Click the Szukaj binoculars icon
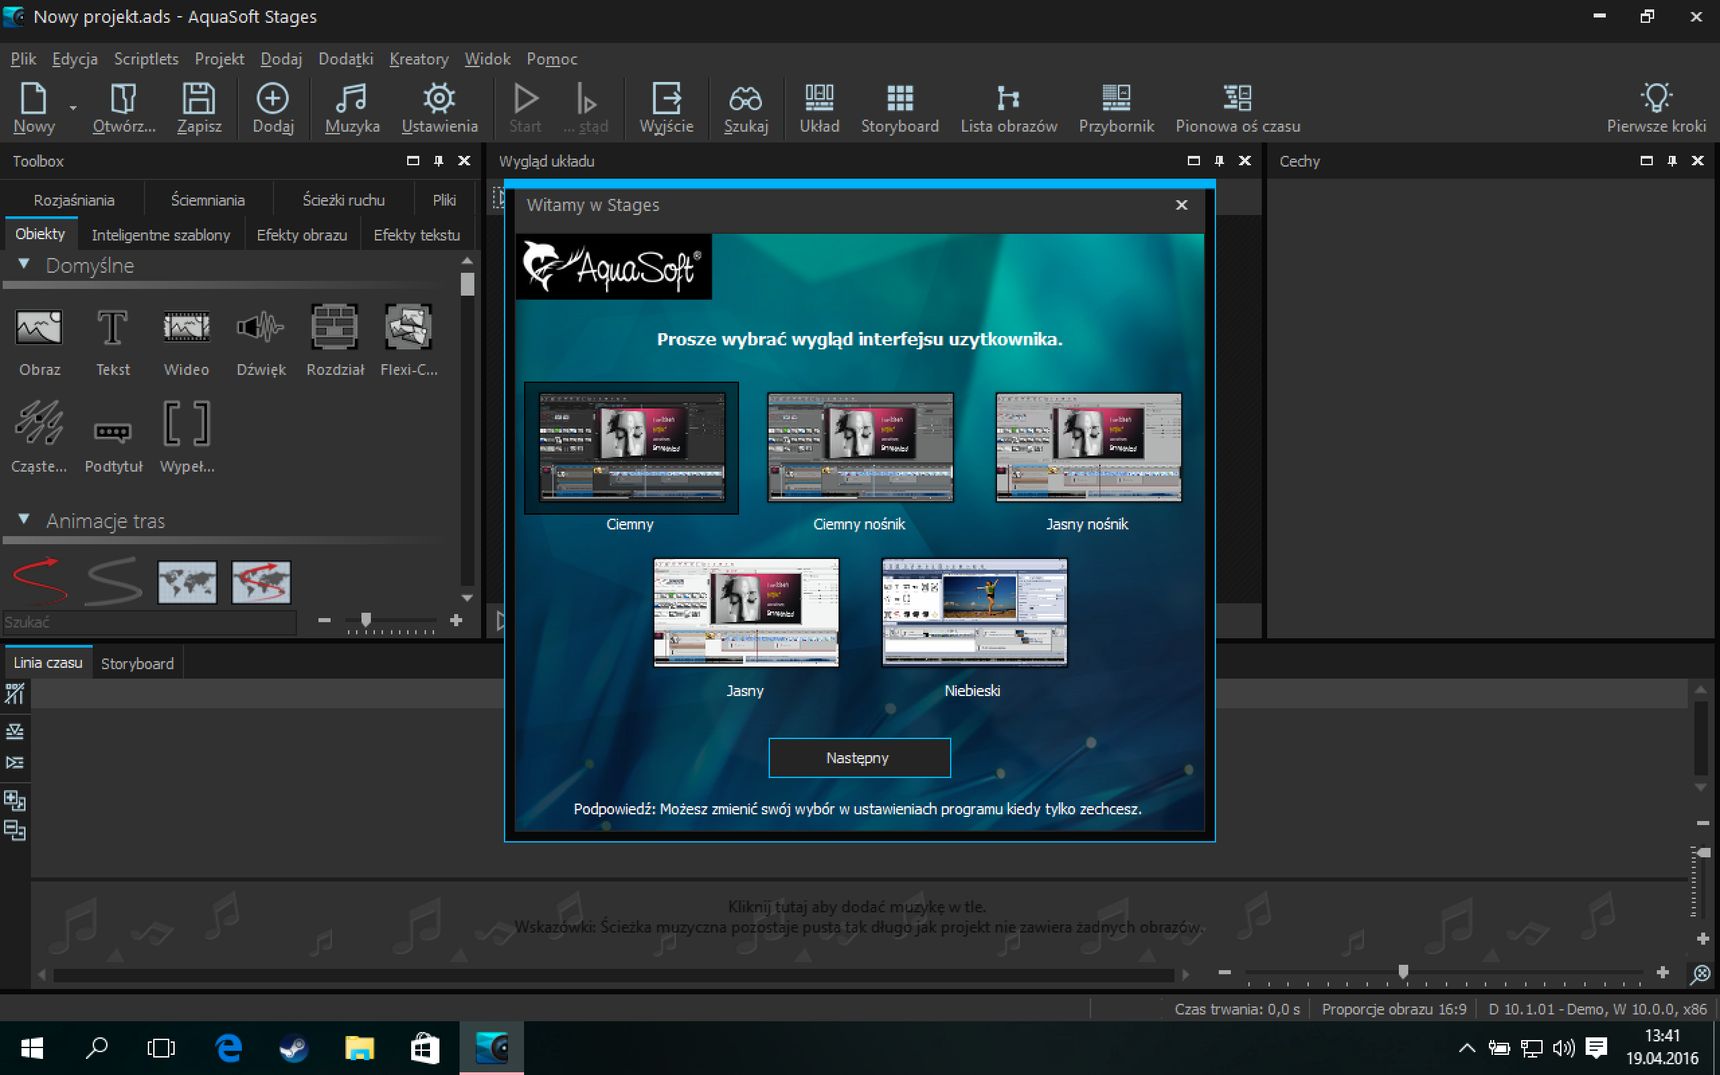This screenshot has height=1075, width=1720. (x=746, y=107)
